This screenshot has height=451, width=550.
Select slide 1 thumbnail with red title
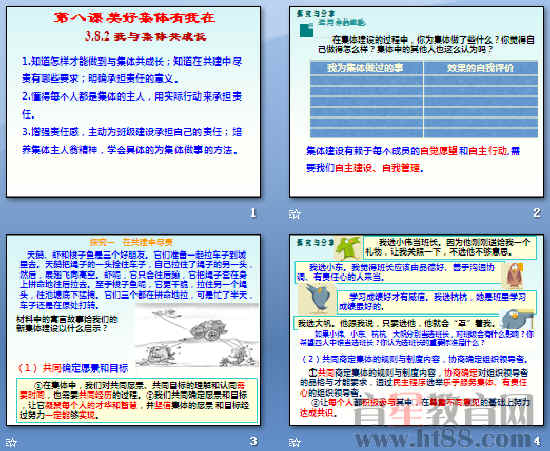click(134, 102)
